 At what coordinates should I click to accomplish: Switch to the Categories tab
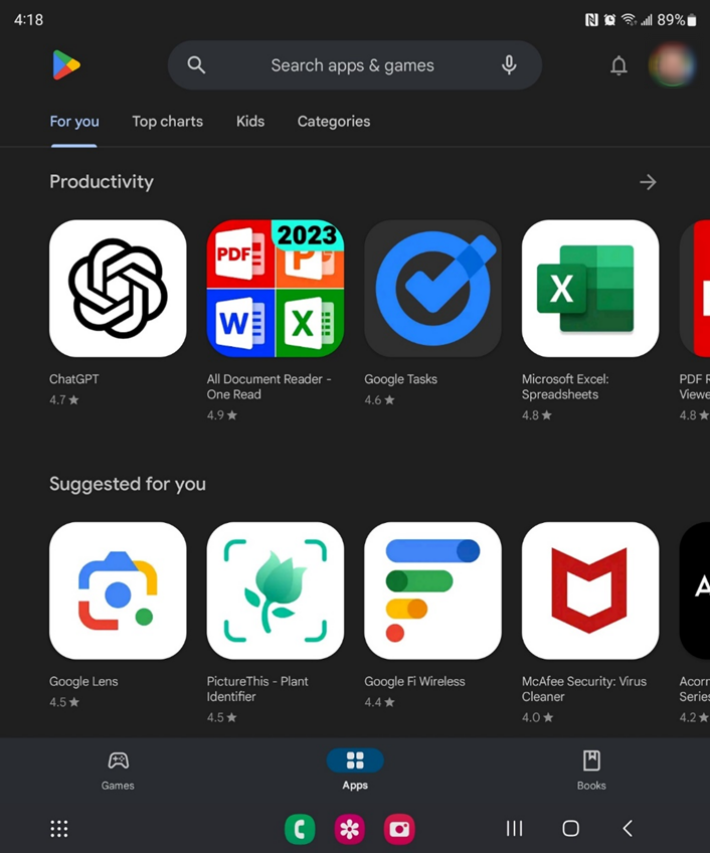334,121
